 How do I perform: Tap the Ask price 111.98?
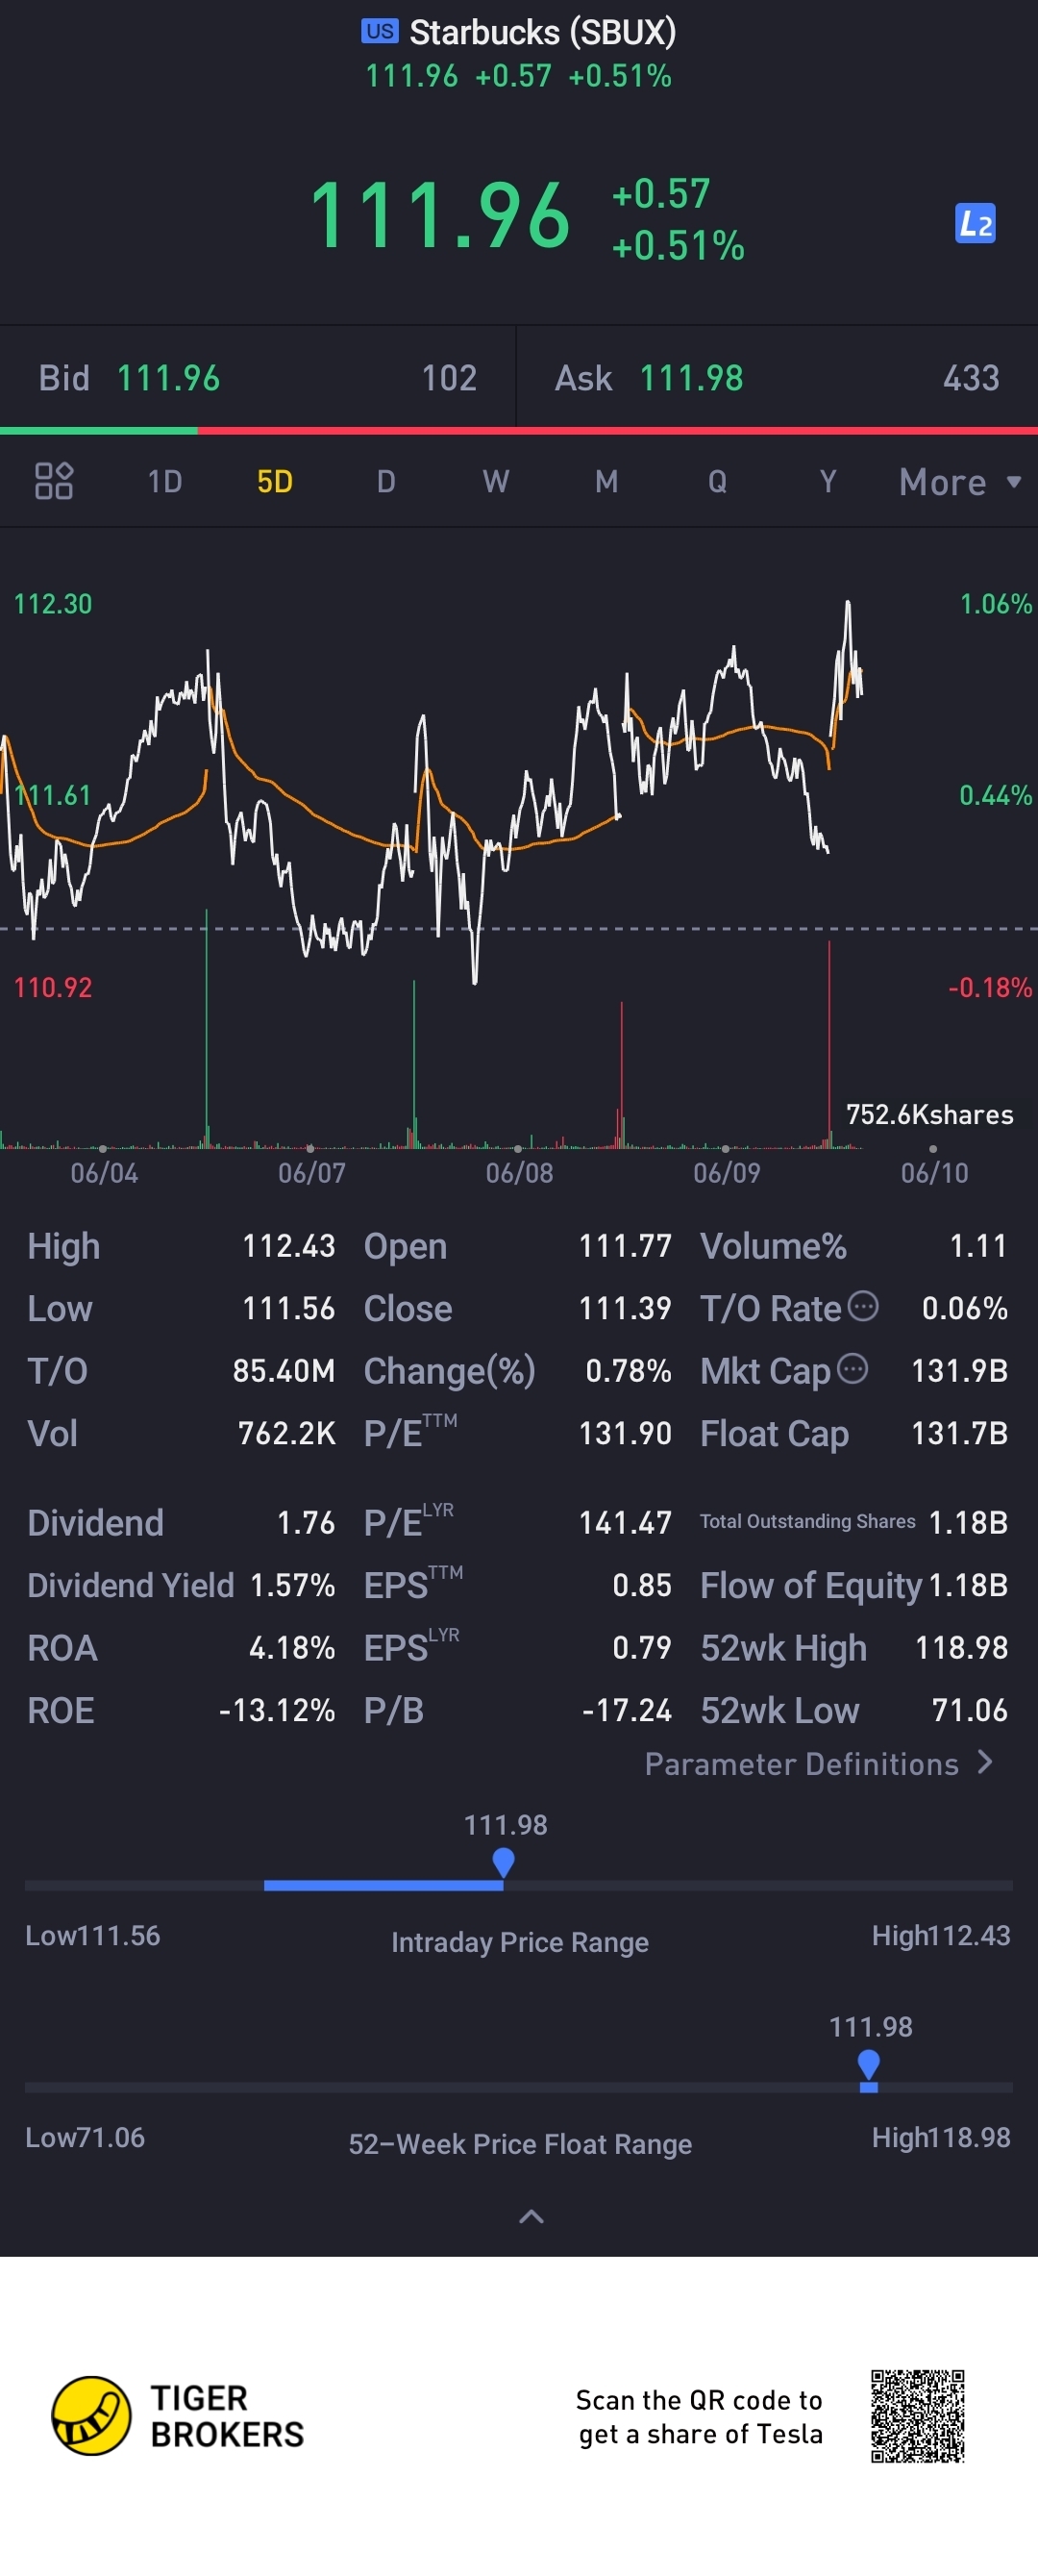click(x=691, y=378)
